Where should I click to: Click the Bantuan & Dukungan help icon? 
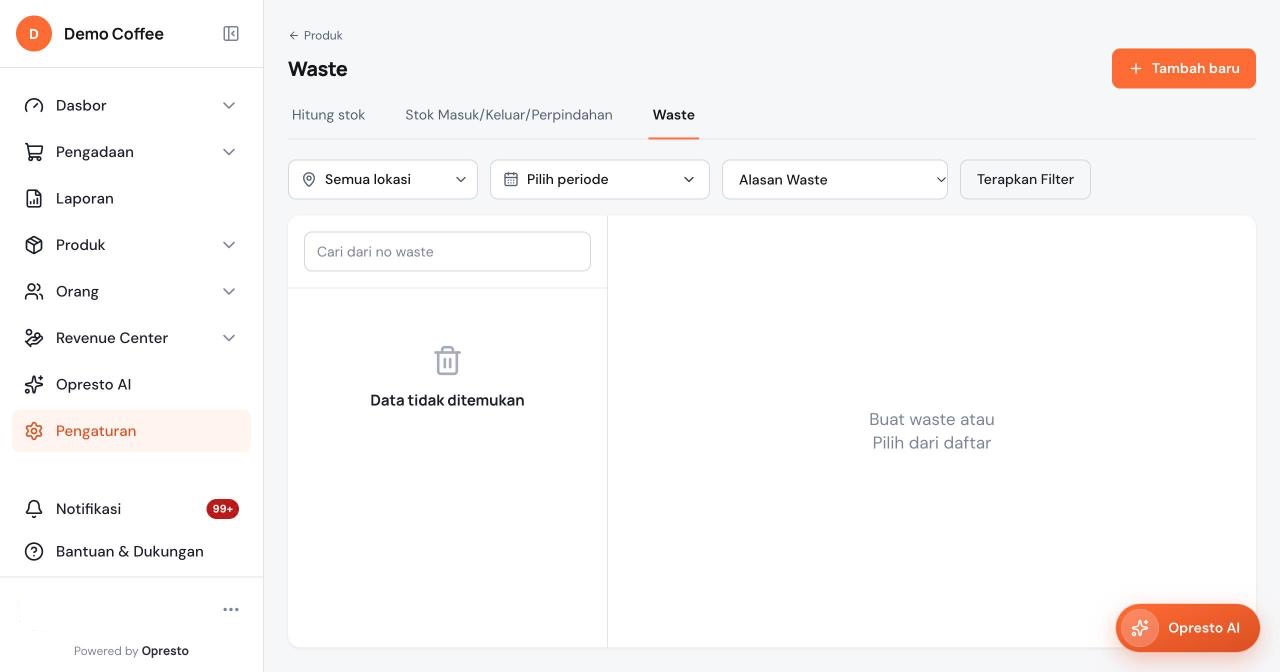(34, 552)
